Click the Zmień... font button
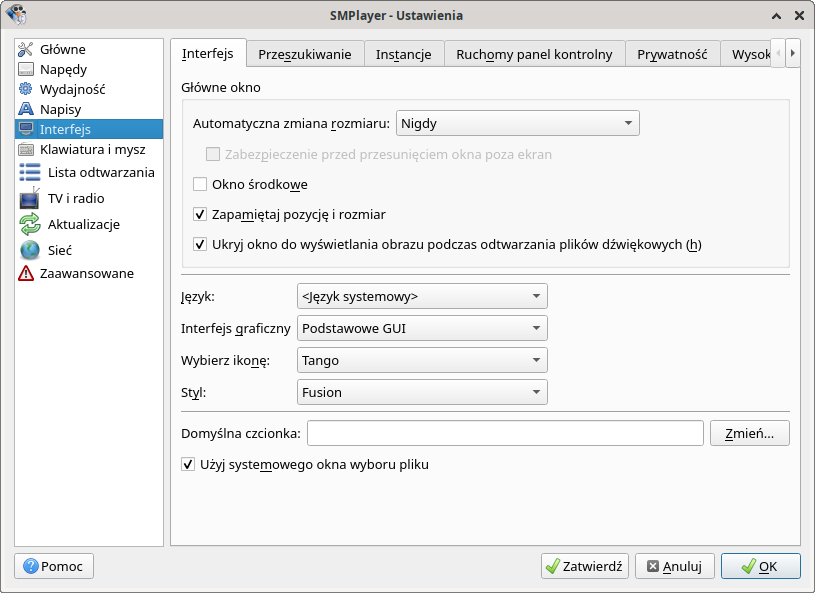The width and height of the screenshot is (815, 593). pos(749,433)
